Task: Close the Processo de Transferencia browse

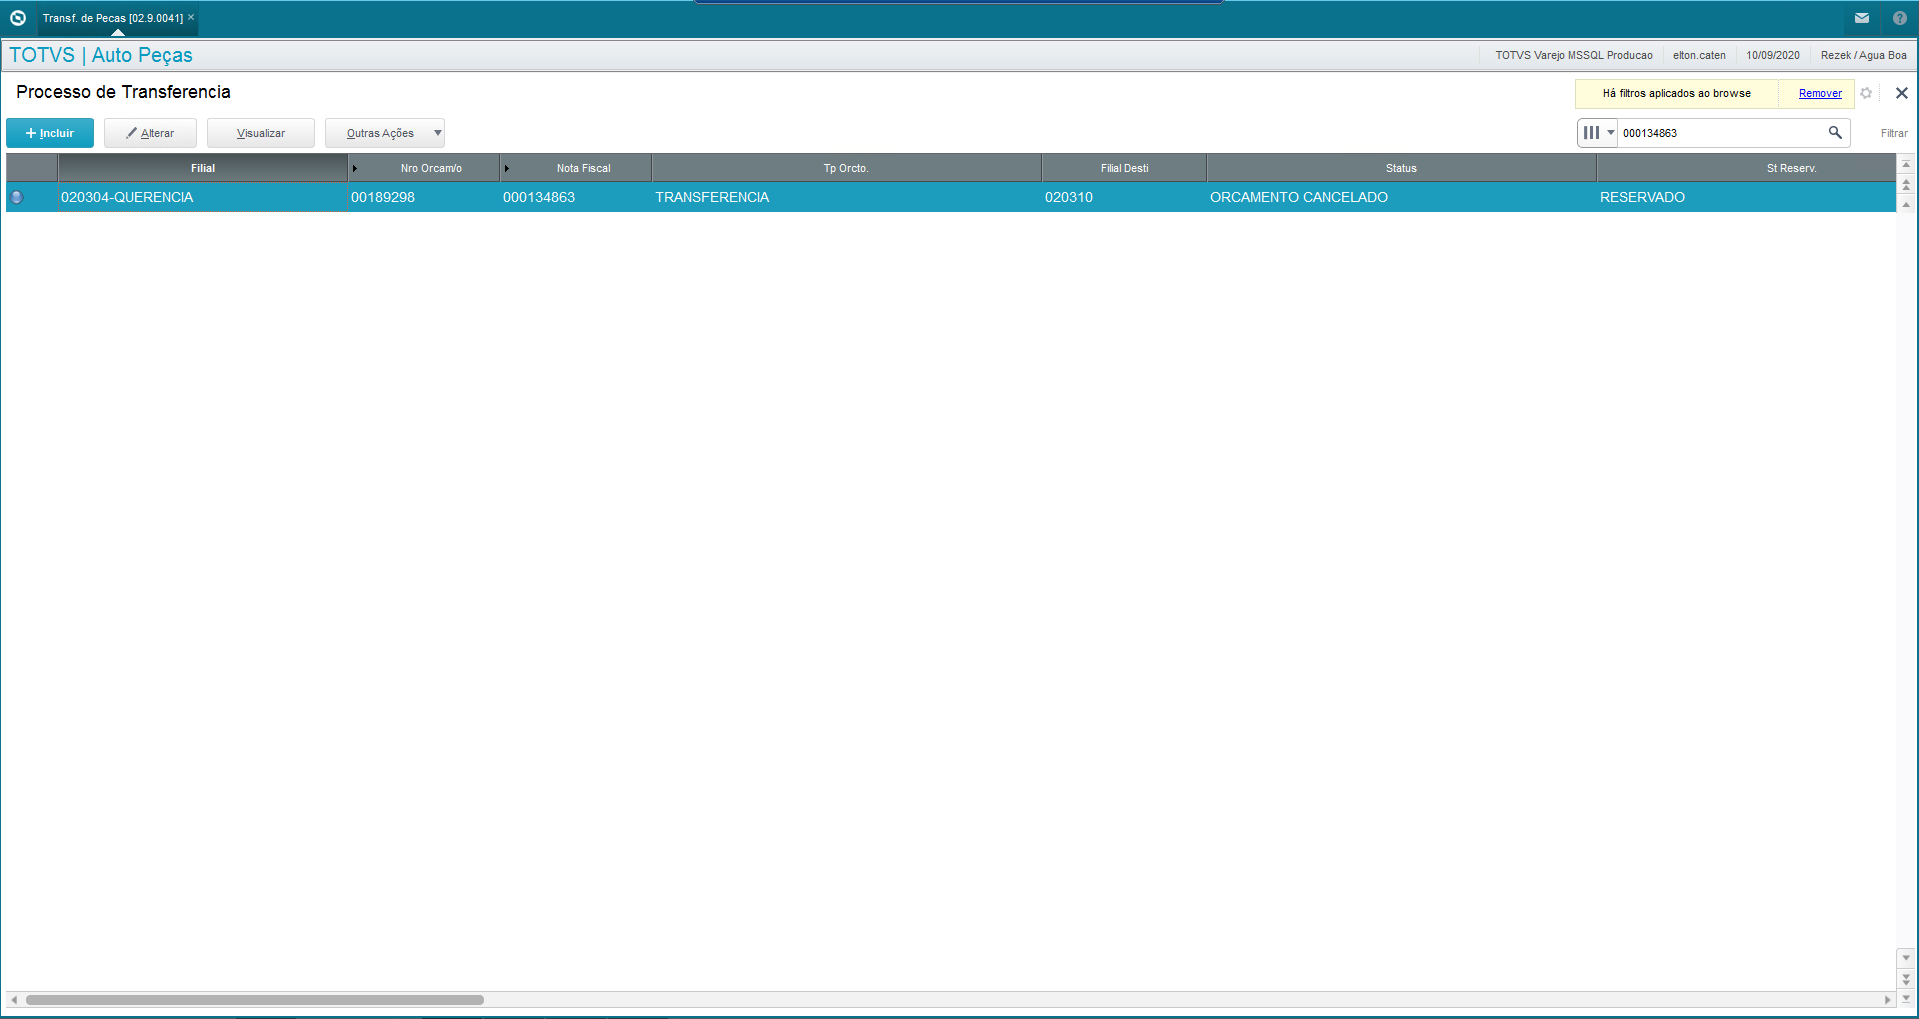Action: 1902,93
